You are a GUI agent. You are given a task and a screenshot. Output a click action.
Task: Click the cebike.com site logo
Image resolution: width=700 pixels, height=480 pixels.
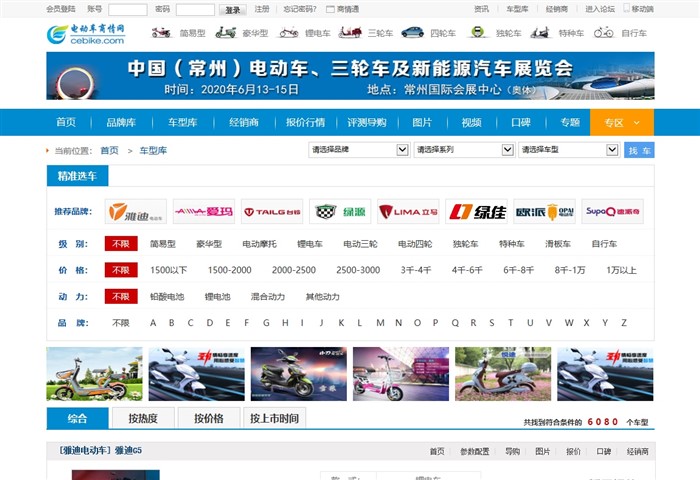coord(85,34)
